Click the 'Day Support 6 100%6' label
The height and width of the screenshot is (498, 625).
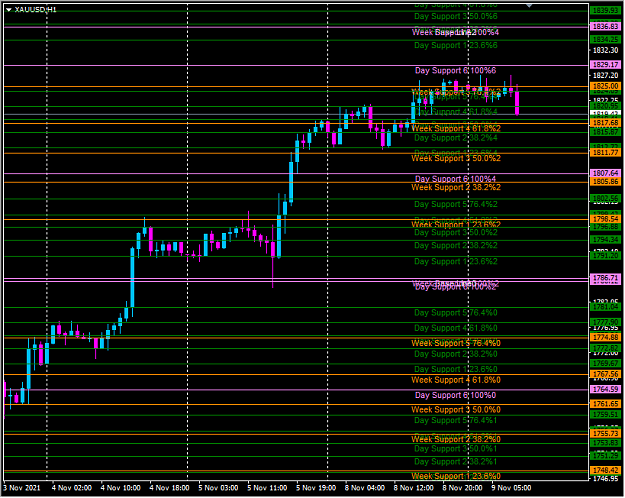[x=456, y=71]
